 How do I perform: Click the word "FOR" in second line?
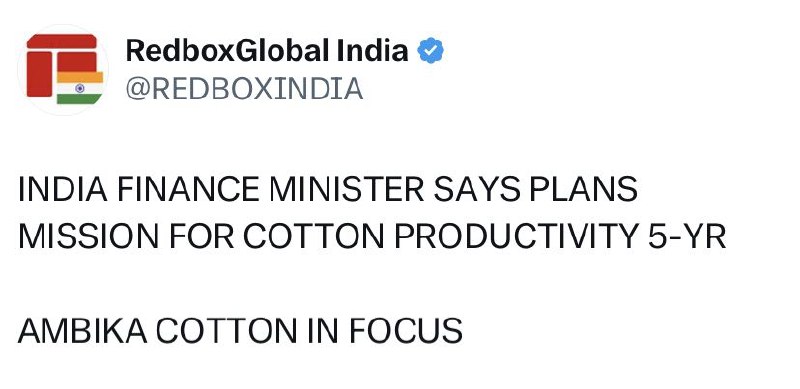(201, 237)
